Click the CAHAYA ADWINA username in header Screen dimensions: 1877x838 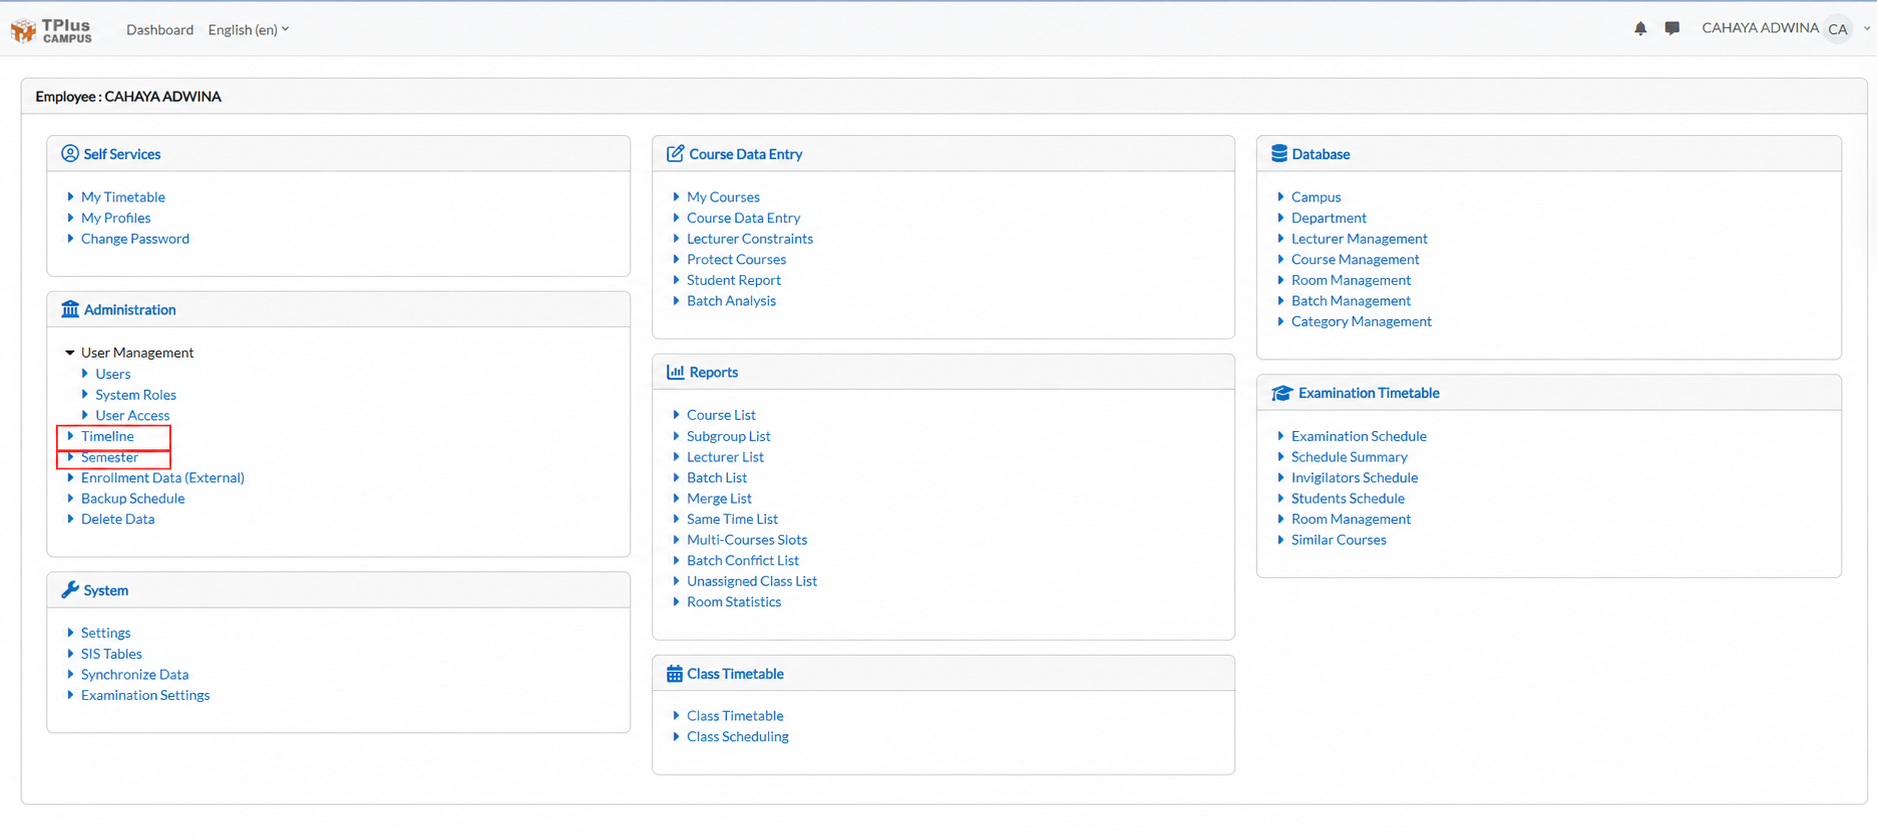tap(1760, 28)
